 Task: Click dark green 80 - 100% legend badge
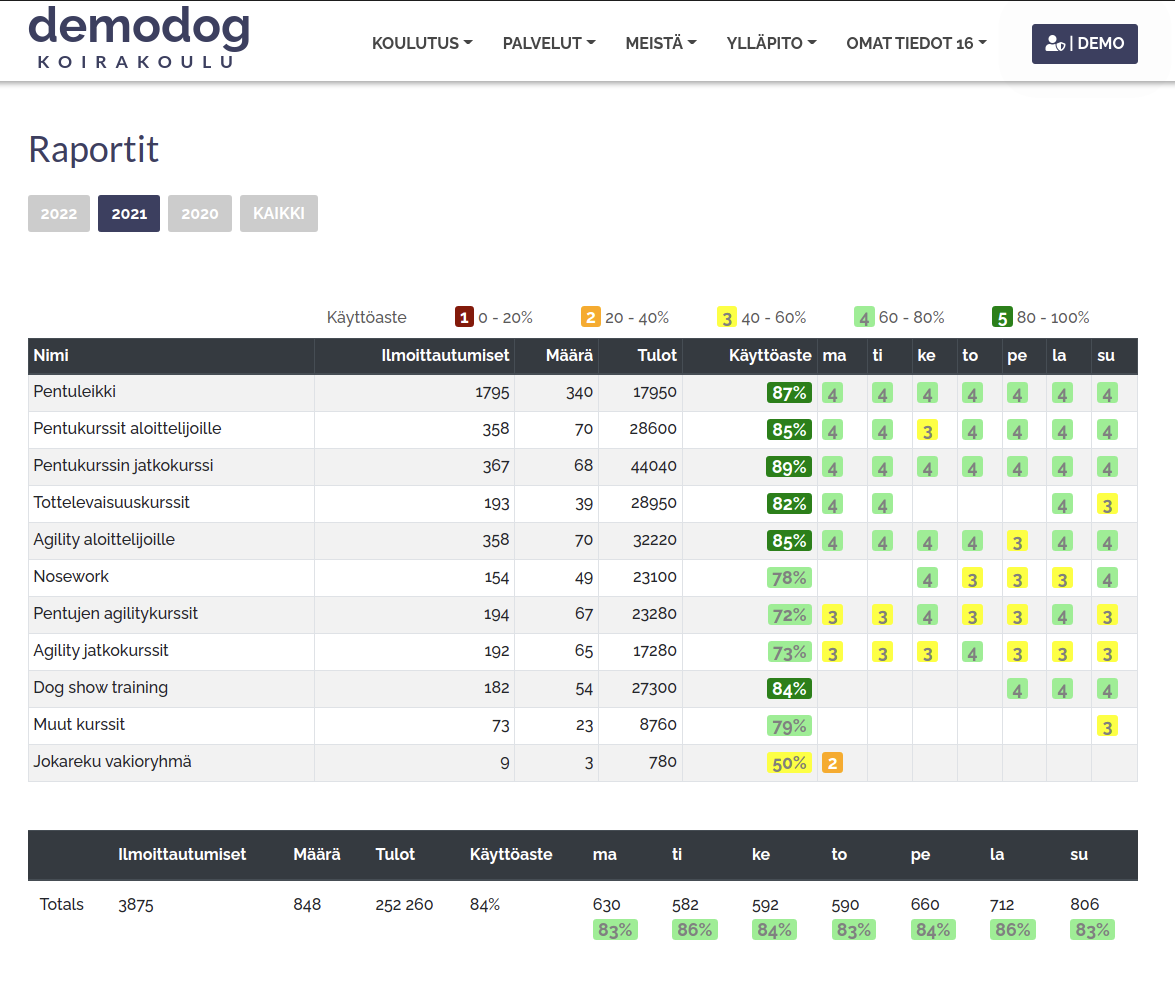coord(1002,318)
